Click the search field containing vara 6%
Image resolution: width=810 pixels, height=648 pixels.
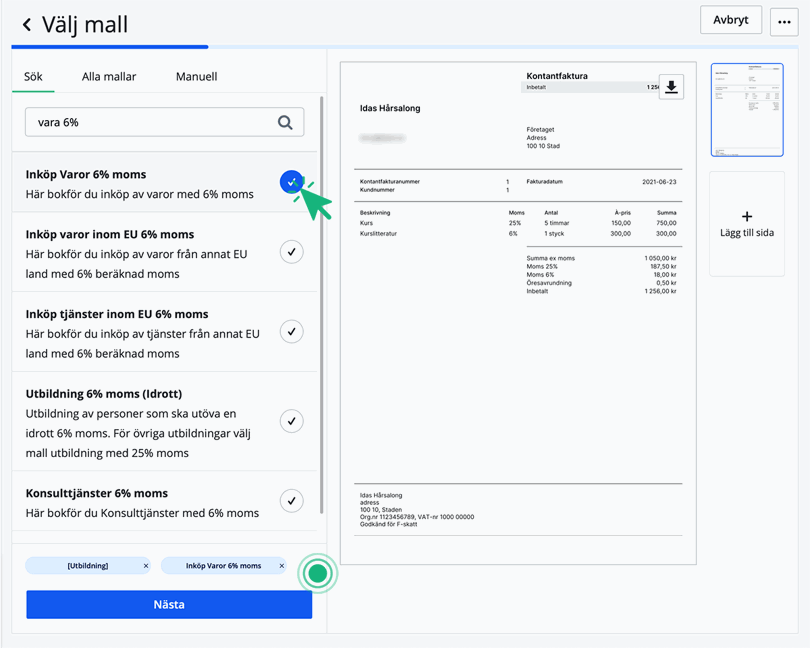[150, 122]
